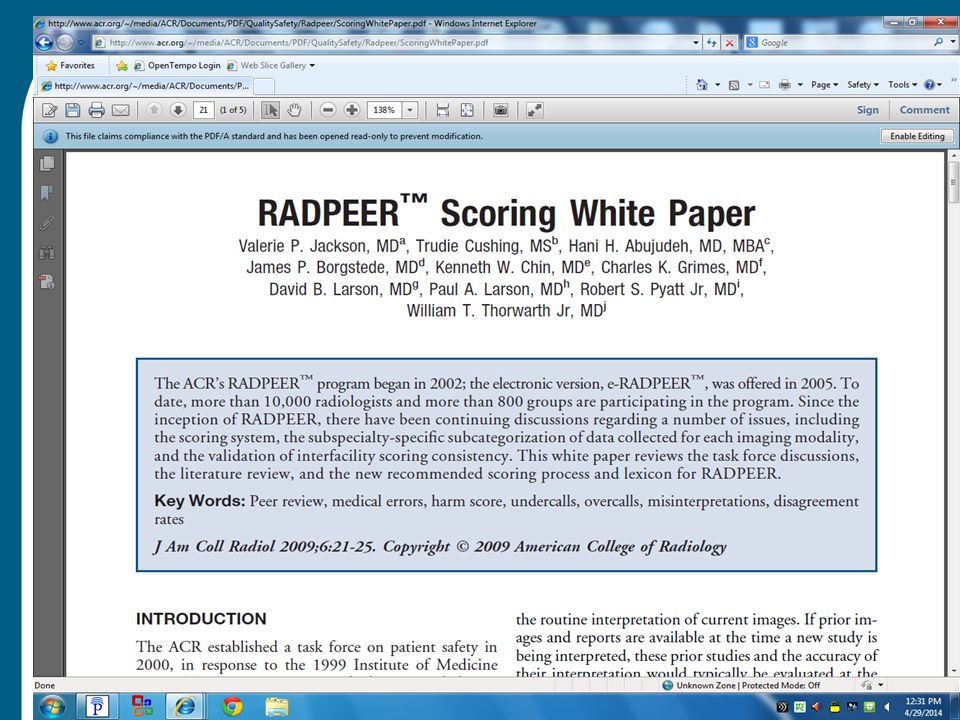960x720 pixels.
Task: Click the browser Back button
Action: click(x=44, y=43)
